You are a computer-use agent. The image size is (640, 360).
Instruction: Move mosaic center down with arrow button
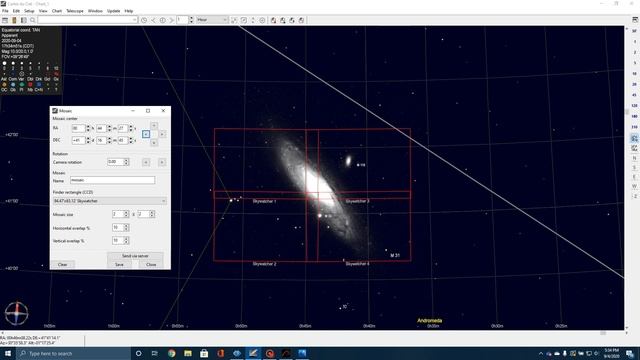(x=154, y=142)
